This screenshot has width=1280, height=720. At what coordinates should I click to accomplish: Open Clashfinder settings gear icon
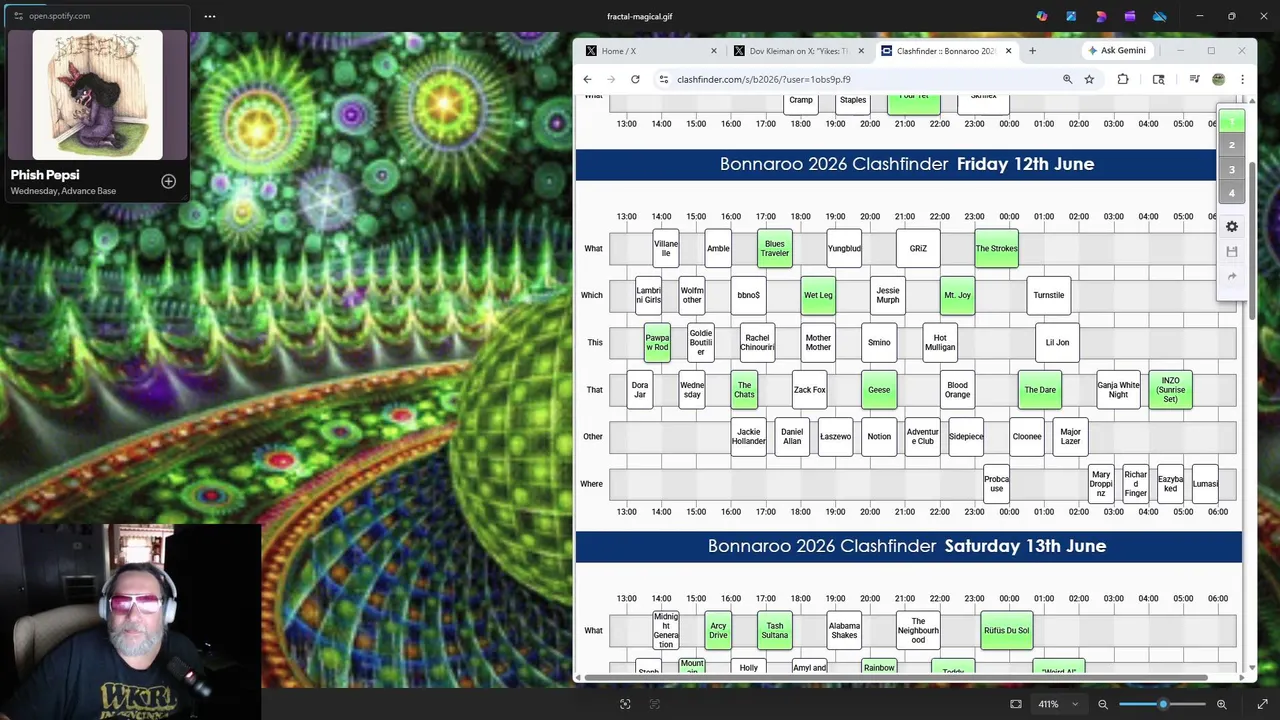1232,227
